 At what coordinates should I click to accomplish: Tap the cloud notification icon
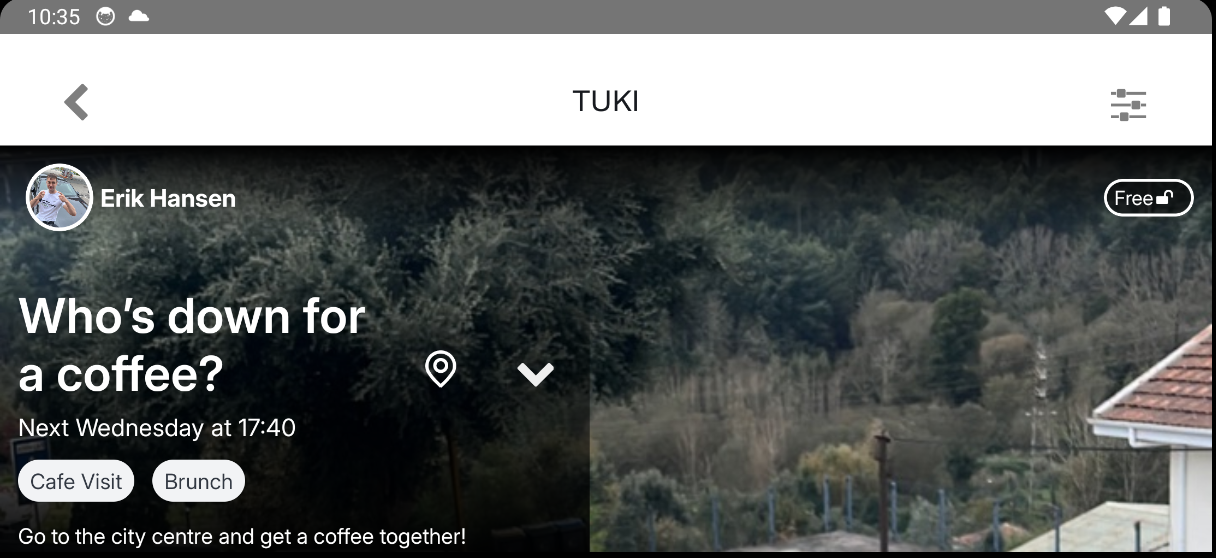[138, 16]
